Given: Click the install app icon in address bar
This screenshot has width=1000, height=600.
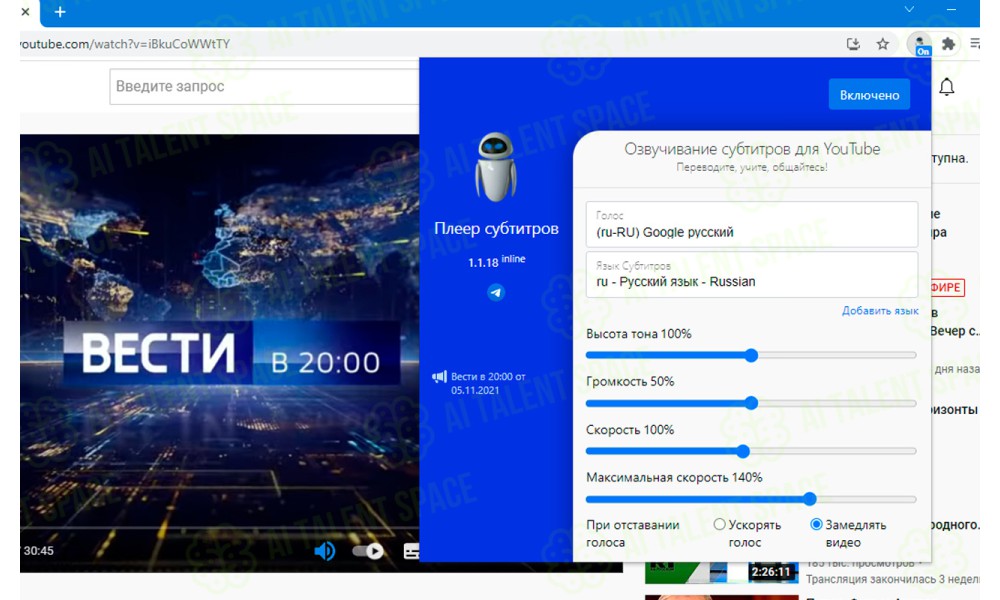Looking at the screenshot, I should coord(853,44).
